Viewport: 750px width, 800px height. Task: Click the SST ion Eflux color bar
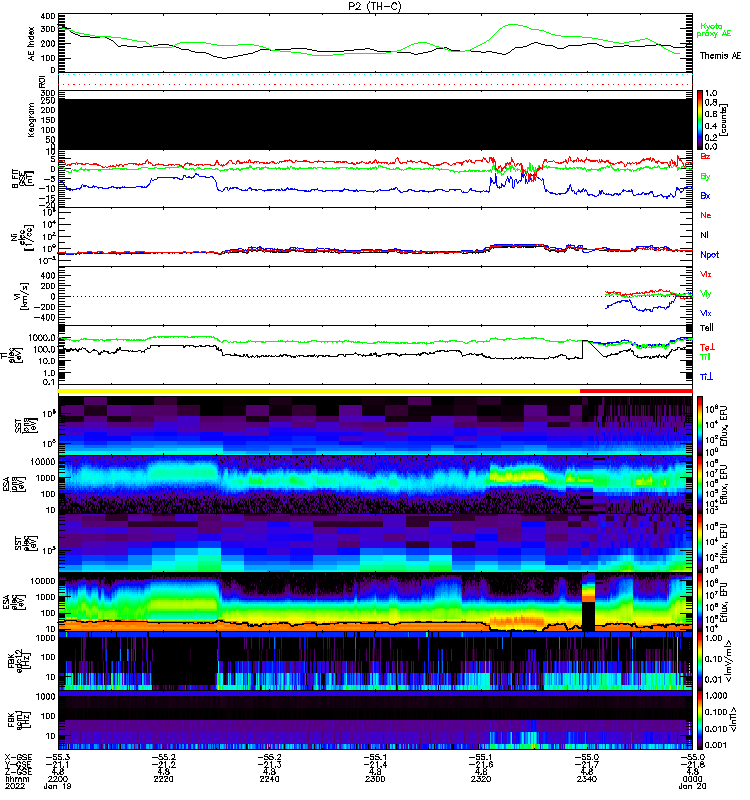[700, 426]
